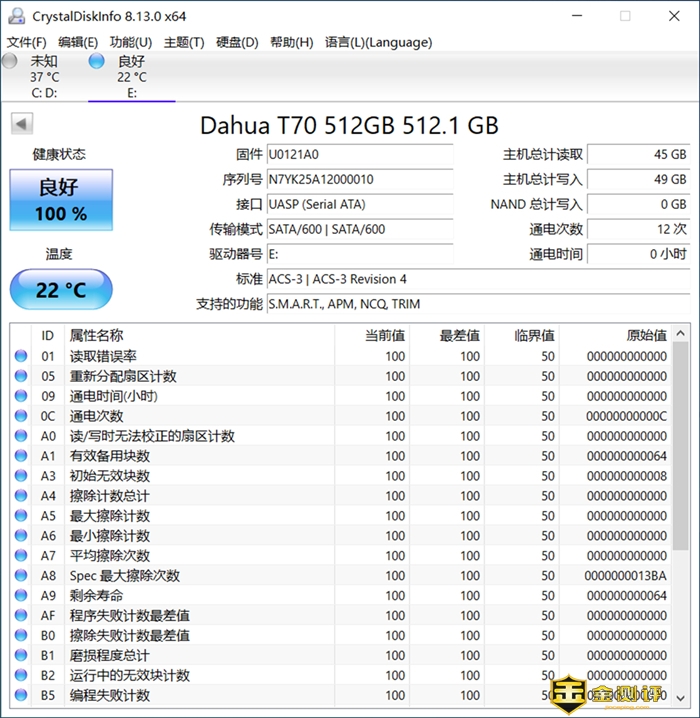Click the 良好 100% health status button
The width and height of the screenshot is (700, 718).
coord(61,199)
